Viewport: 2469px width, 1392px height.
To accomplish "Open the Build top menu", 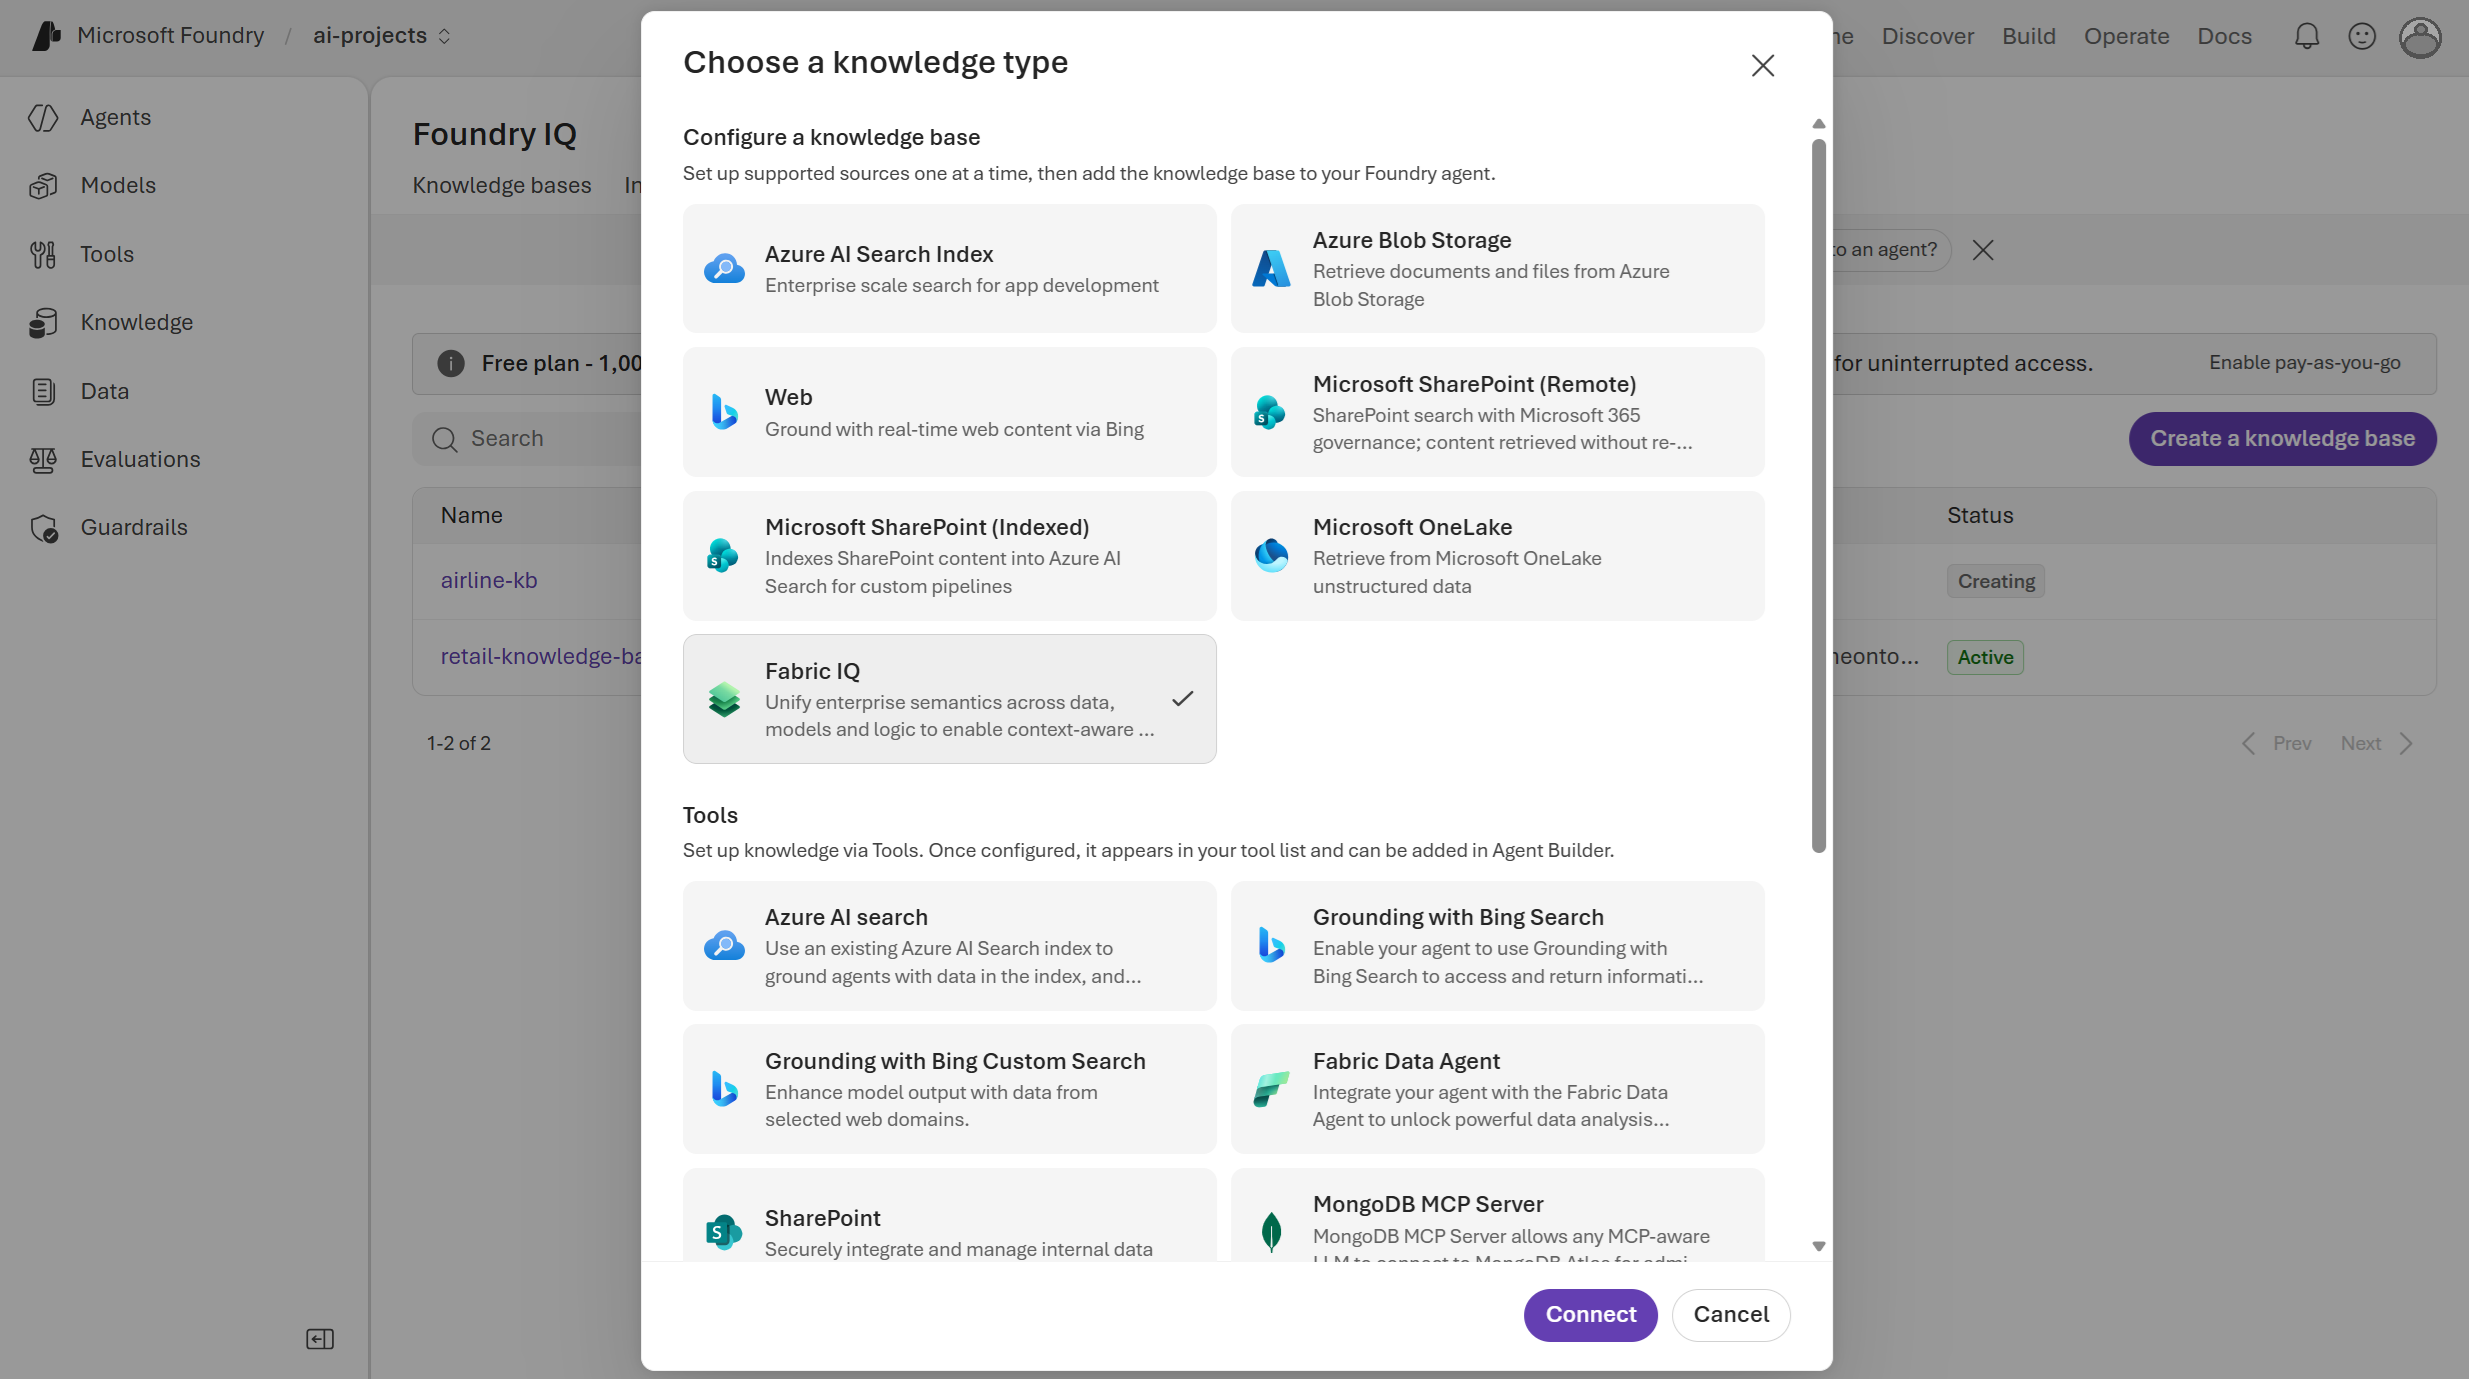I will (2028, 37).
